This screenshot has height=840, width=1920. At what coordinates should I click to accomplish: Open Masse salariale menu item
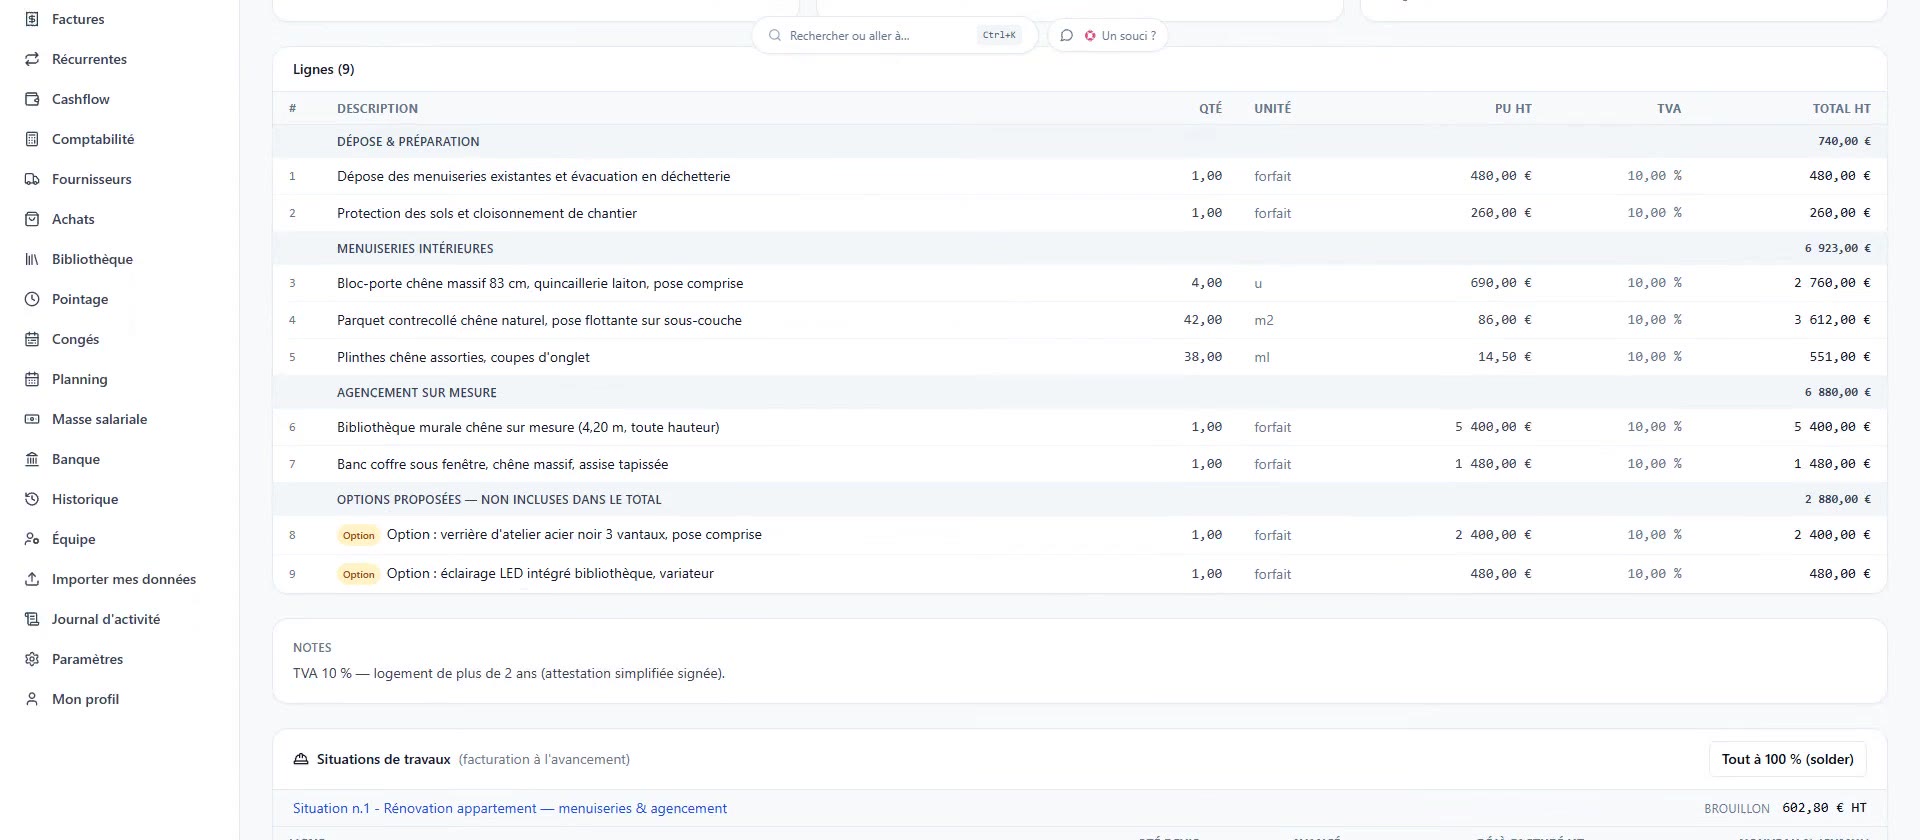pyautogui.click(x=99, y=419)
